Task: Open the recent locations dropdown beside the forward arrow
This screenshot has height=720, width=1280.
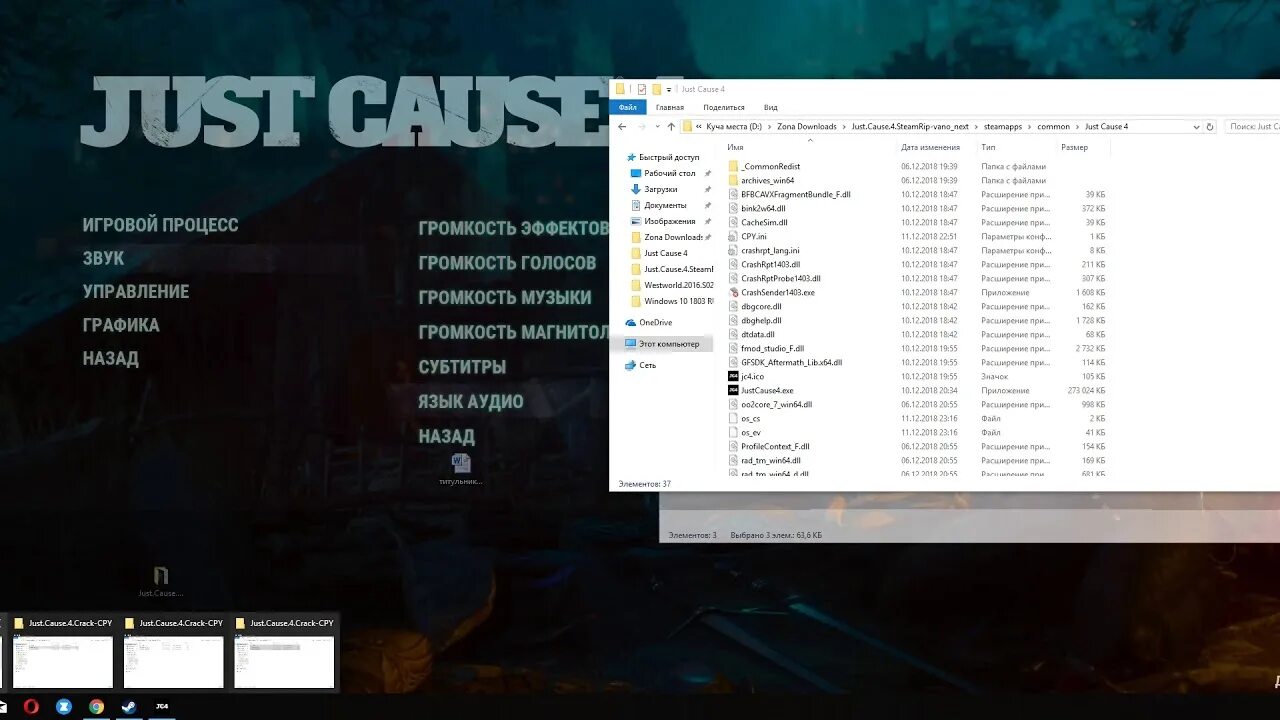Action: click(x=656, y=127)
